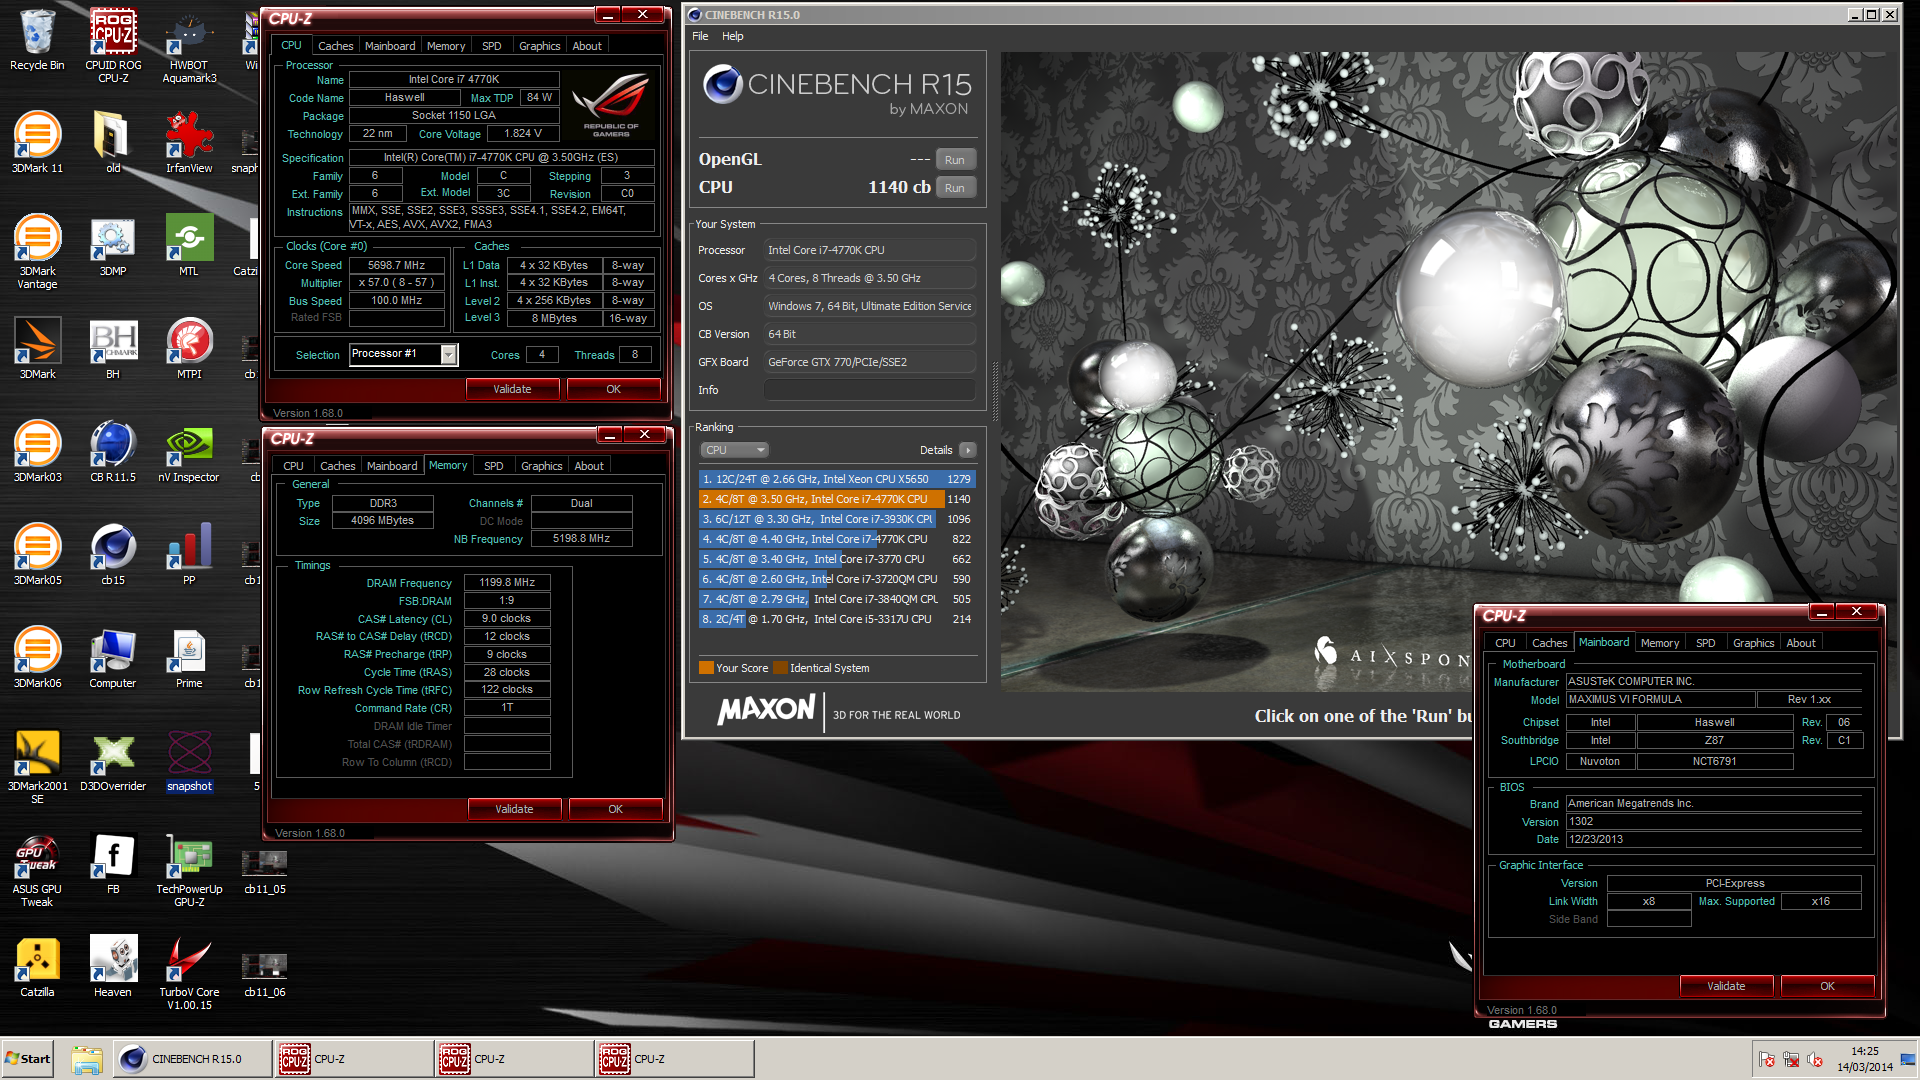Image resolution: width=1920 pixels, height=1080 pixels.
Task: Launch Prime desktop shortcut
Action: (x=189, y=658)
